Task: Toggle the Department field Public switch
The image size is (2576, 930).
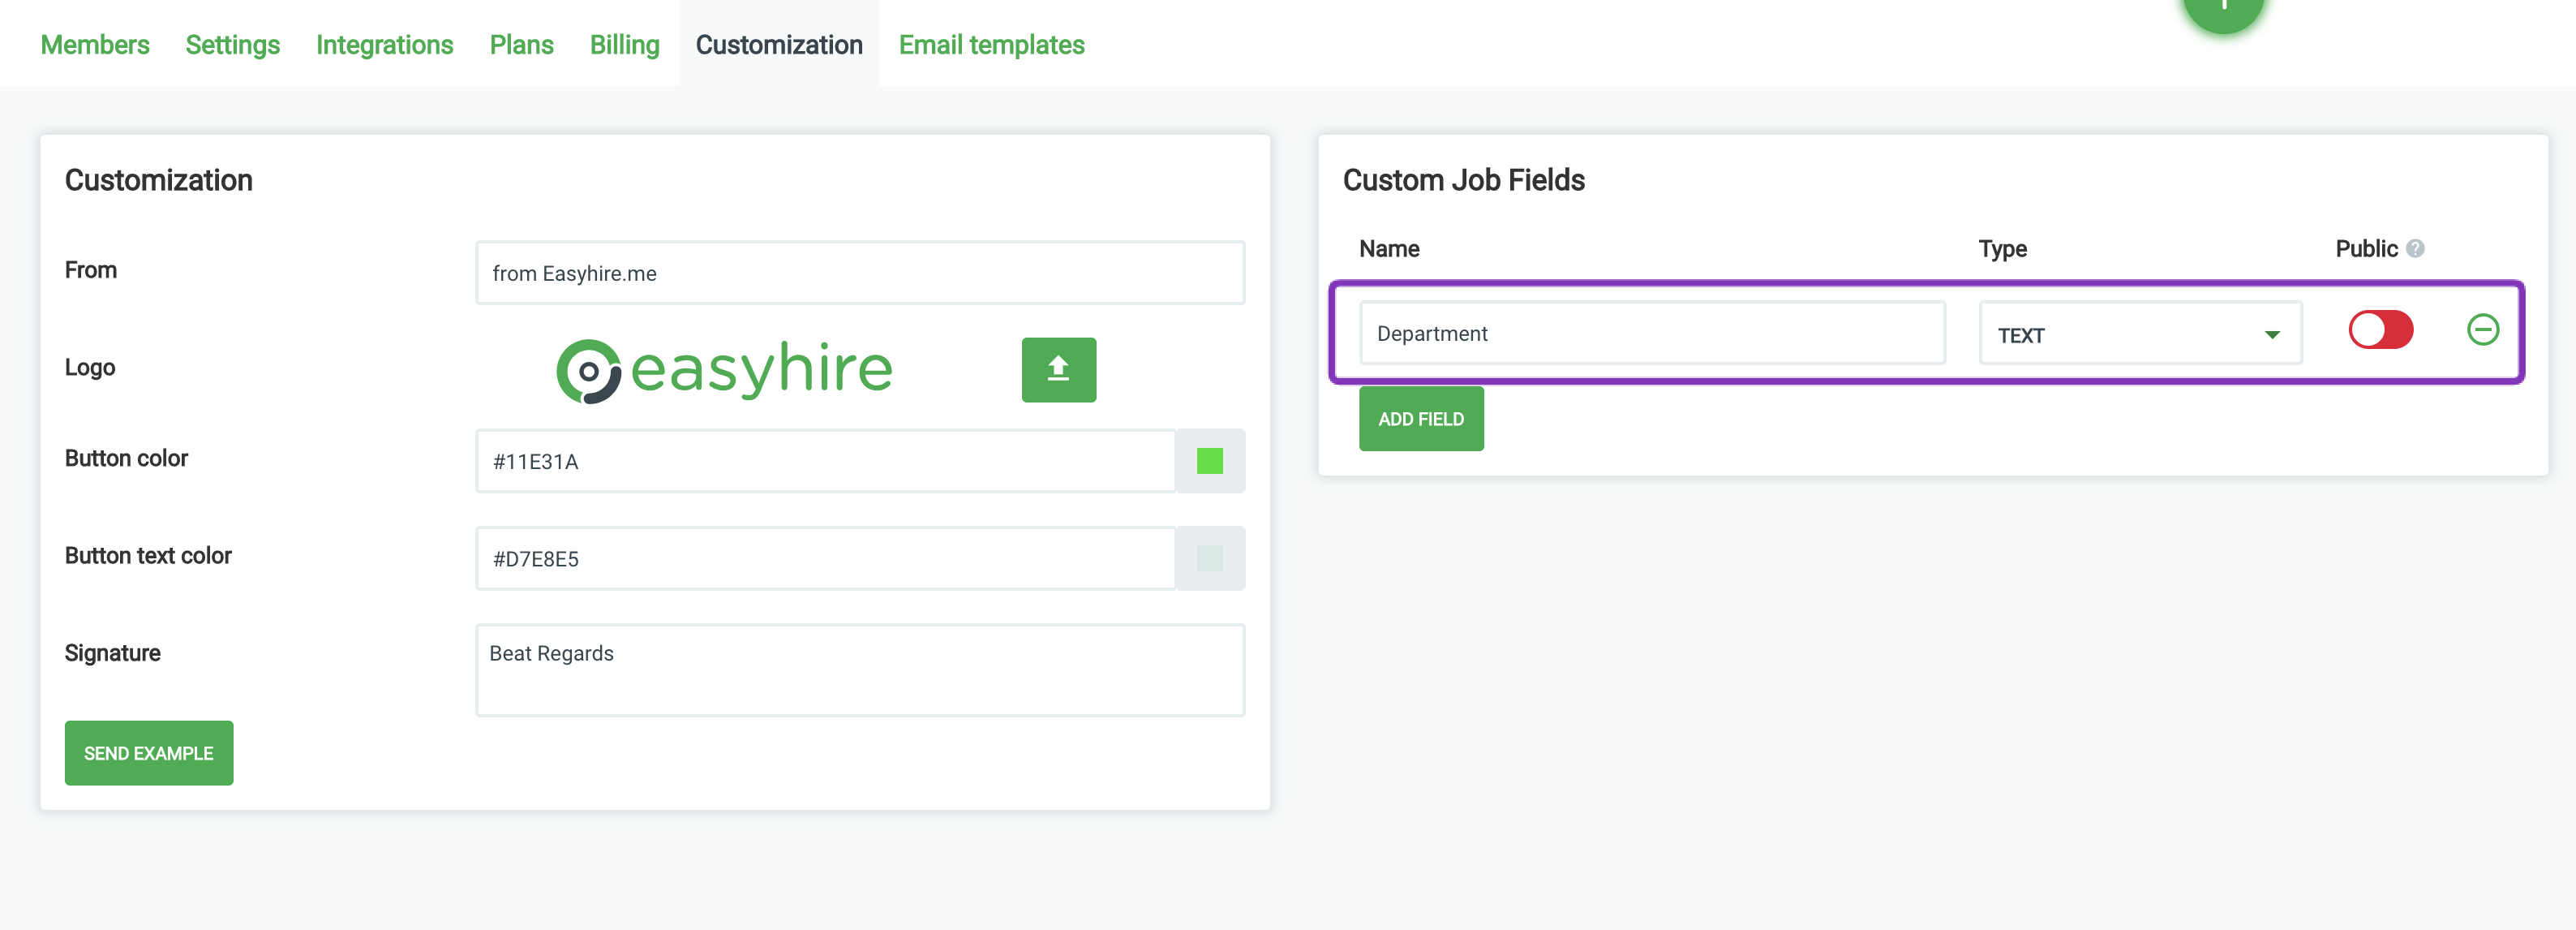Action: click(x=2380, y=330)
